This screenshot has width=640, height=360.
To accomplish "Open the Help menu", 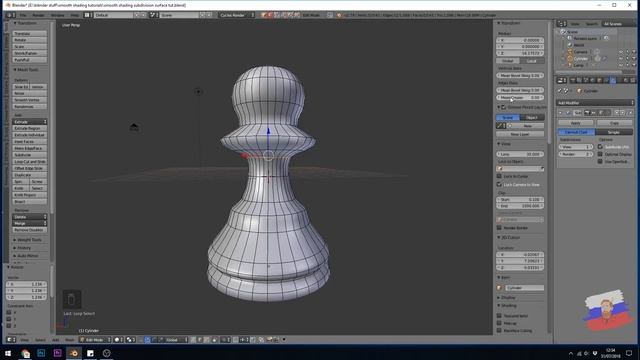I will point(75,15).
